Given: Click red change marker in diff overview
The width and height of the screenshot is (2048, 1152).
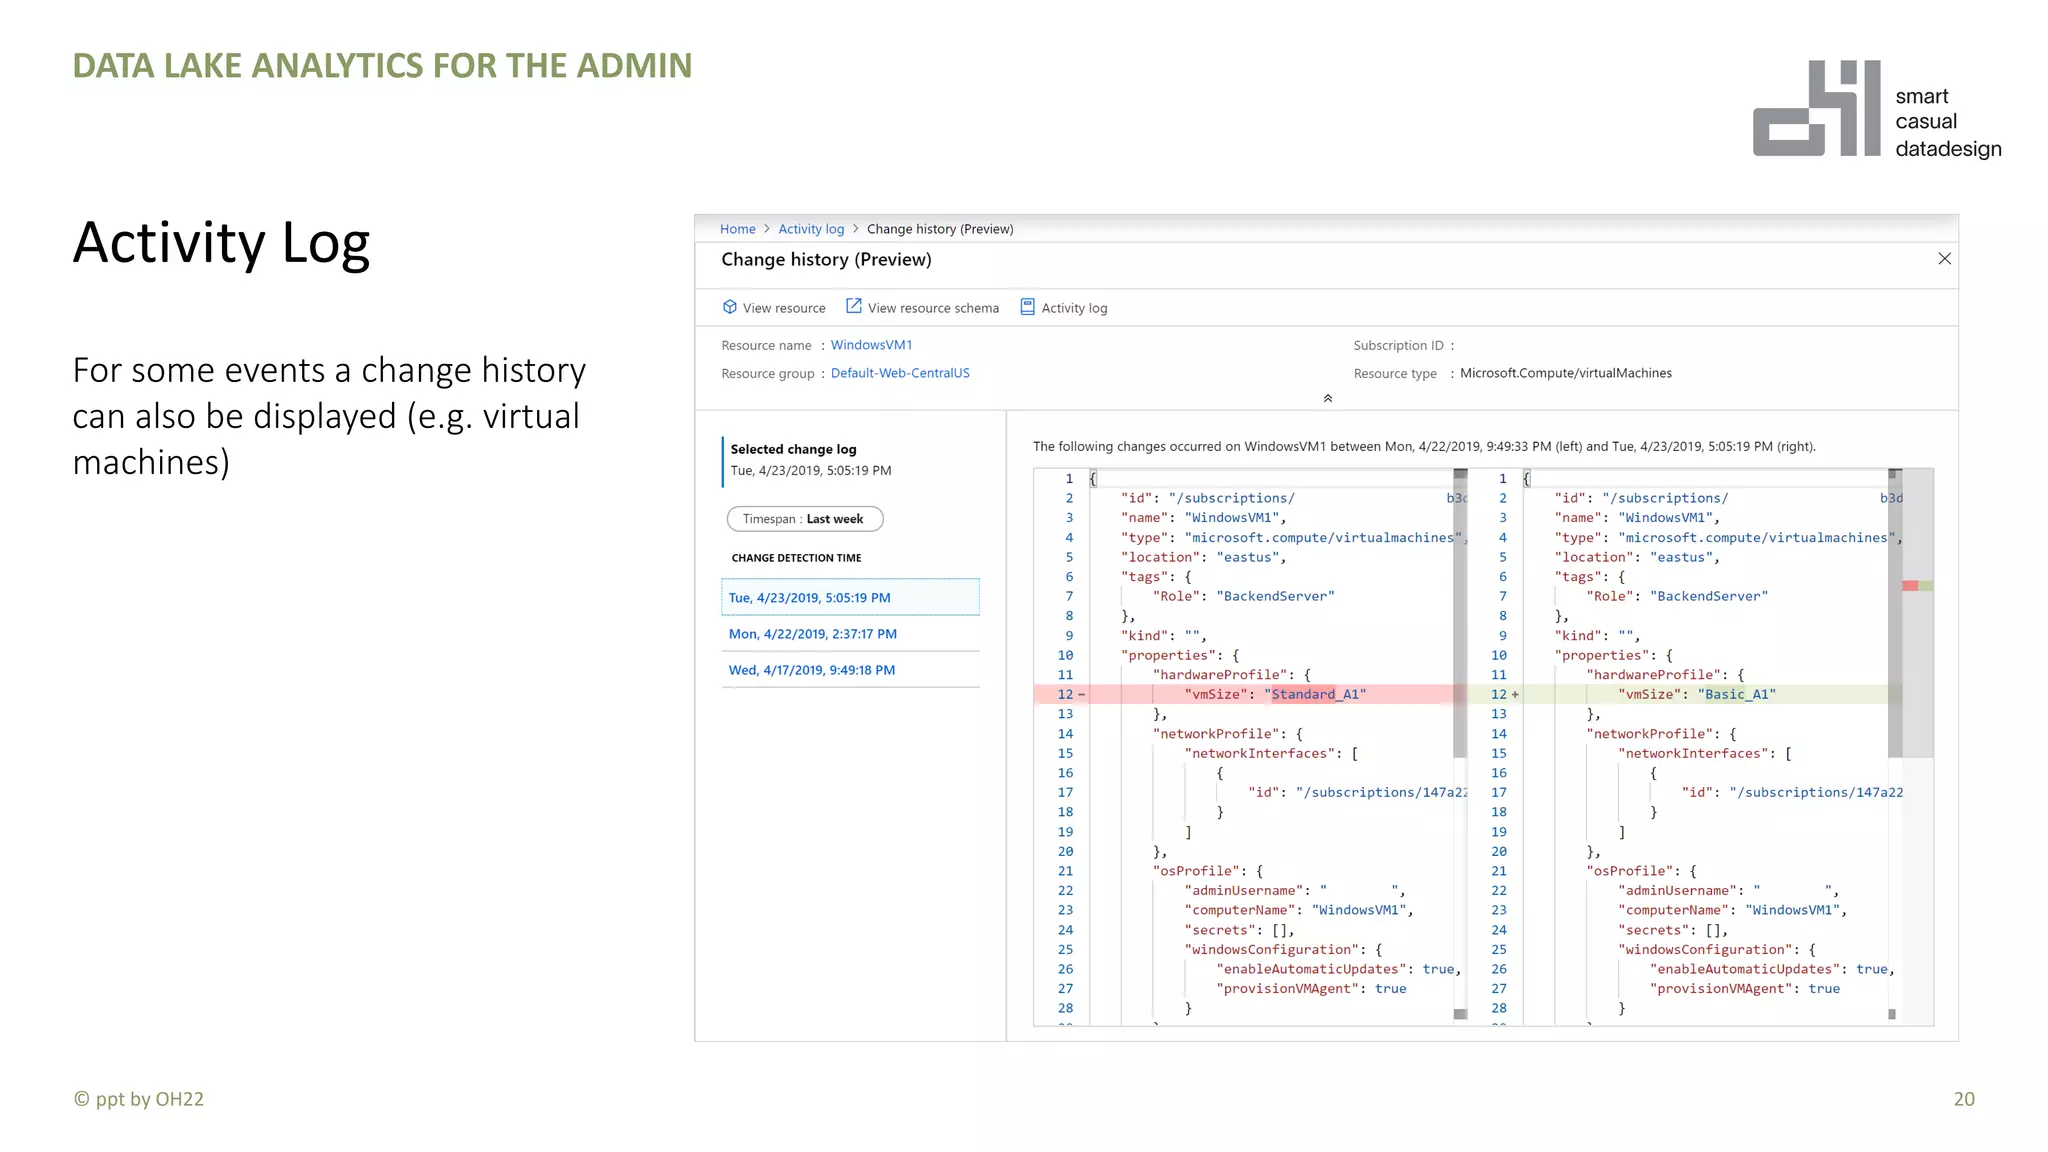Looking at the screenshot, I should point(1910,586).
